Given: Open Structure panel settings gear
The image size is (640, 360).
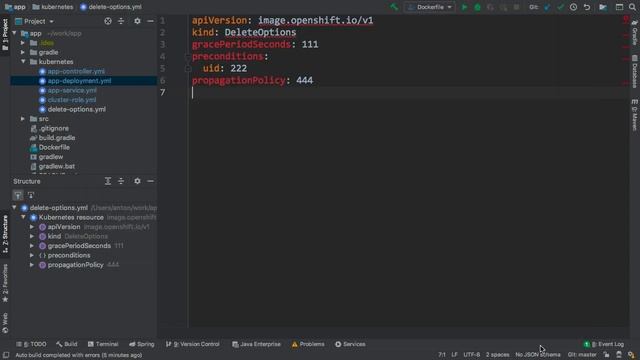Looking at the screenshot, I should click(137, 181).
